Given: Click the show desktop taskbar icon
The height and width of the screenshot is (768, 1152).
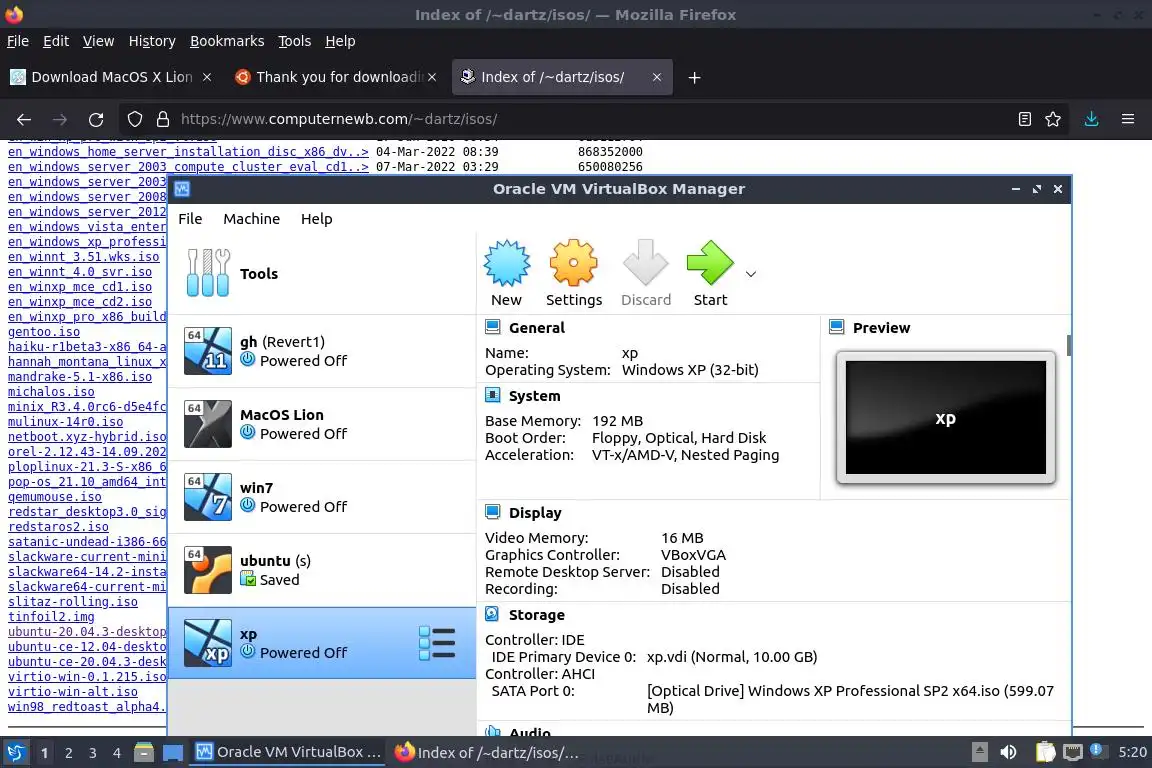Looking at the screenshot, I should coord(173,753).
